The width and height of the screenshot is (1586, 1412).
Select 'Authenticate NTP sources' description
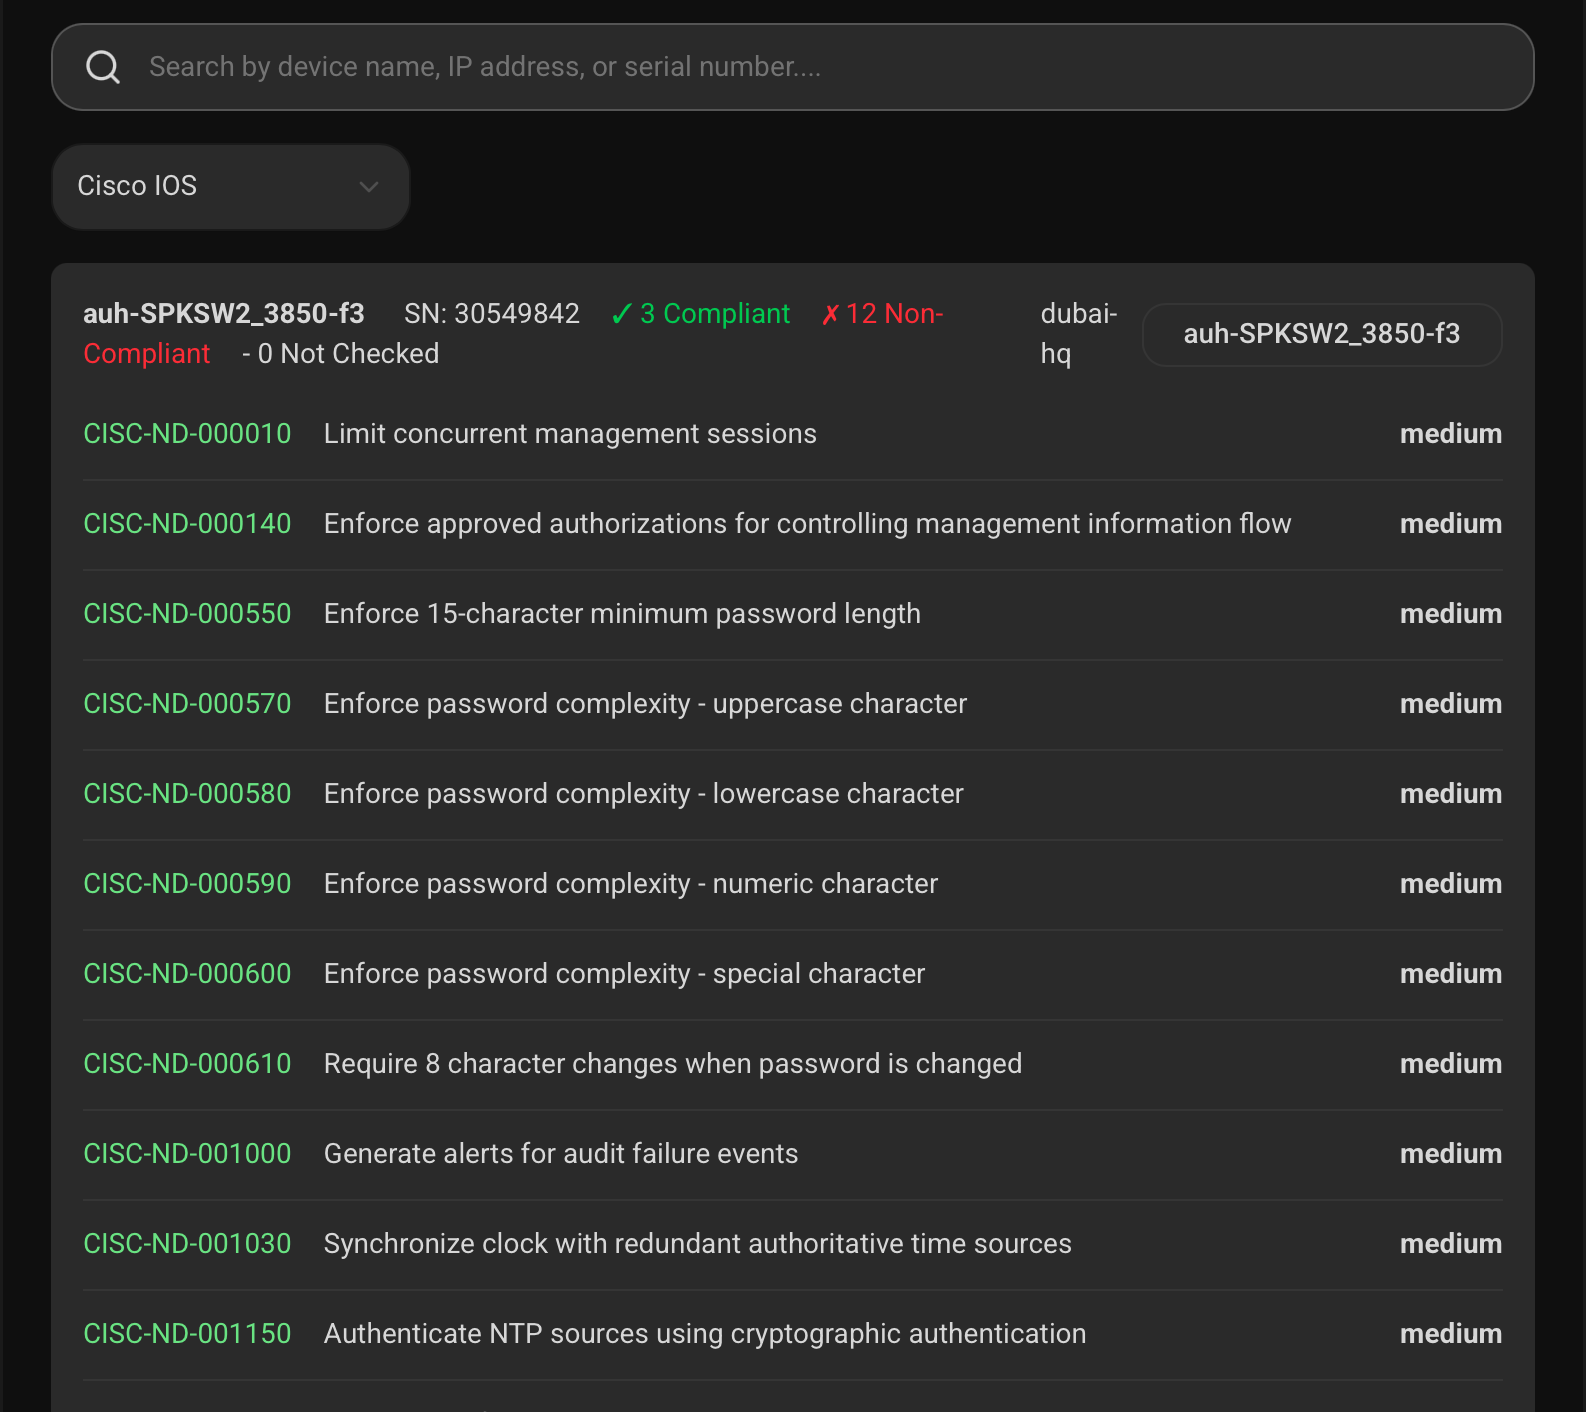click(x=705, y=1334)
